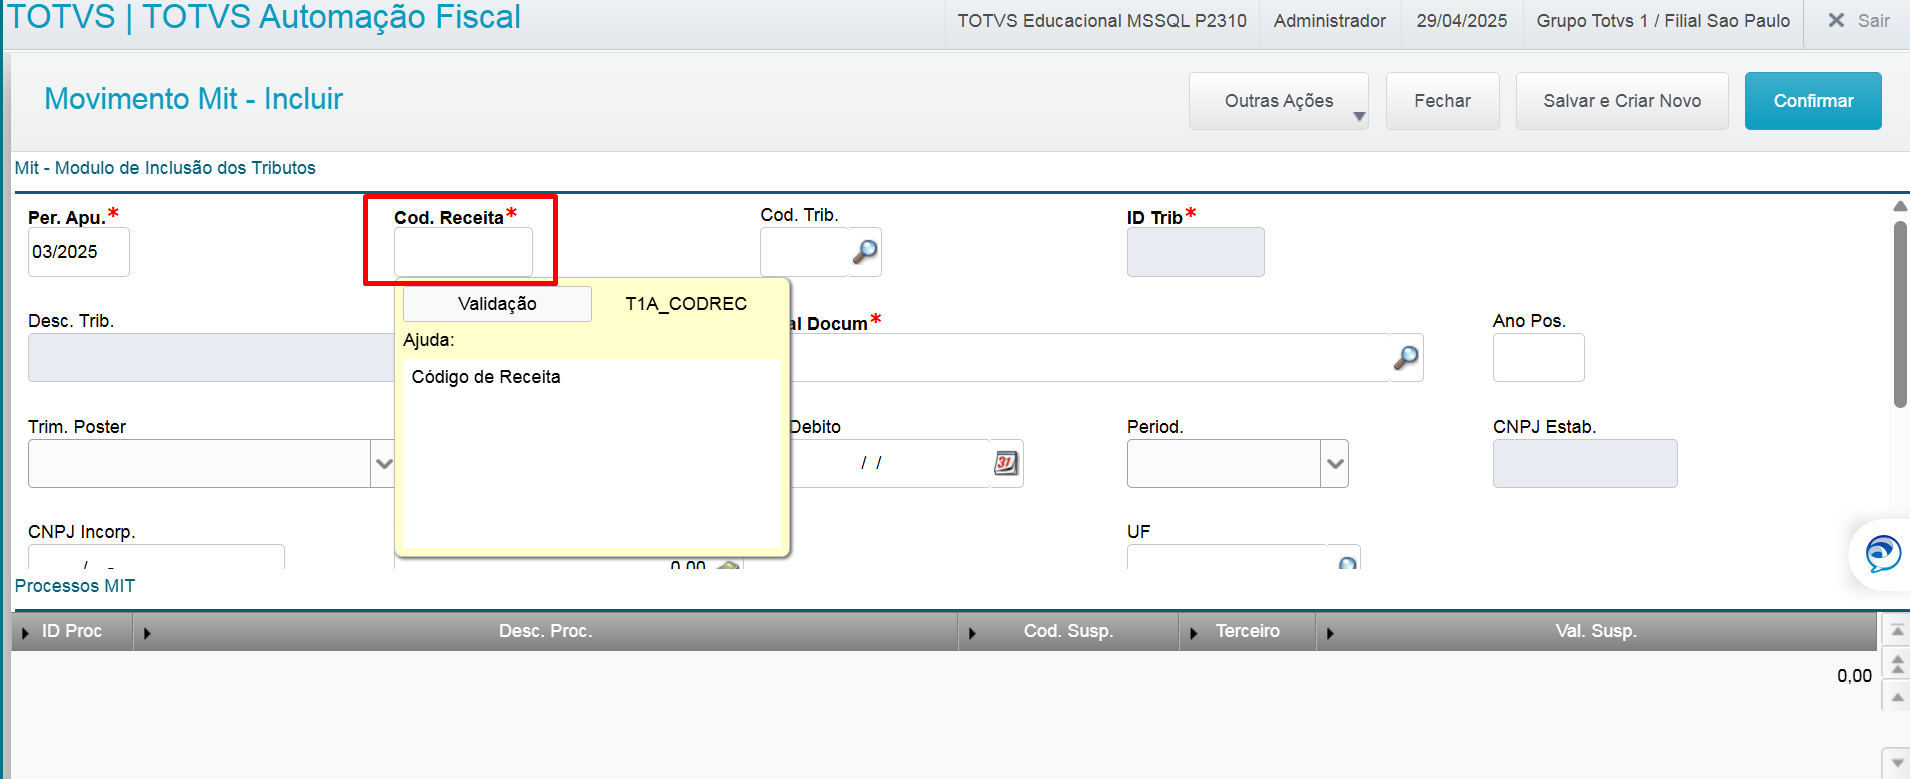Click the Administrador user label

tap(1330, 21)
